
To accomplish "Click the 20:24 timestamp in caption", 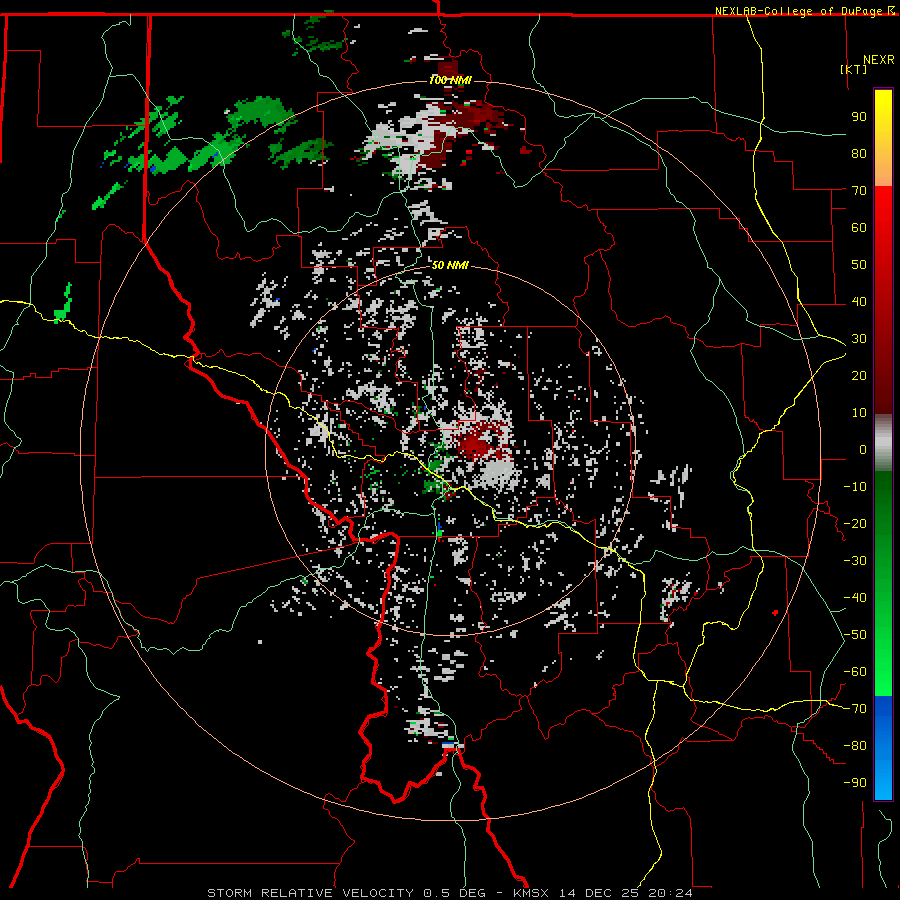I will click(670, 893).
